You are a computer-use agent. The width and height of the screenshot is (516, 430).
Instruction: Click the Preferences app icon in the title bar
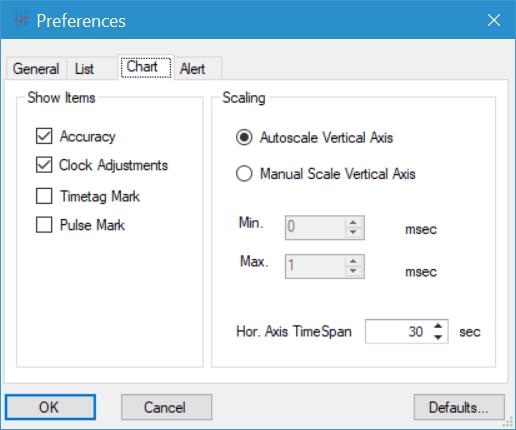(x=21, y=21)
